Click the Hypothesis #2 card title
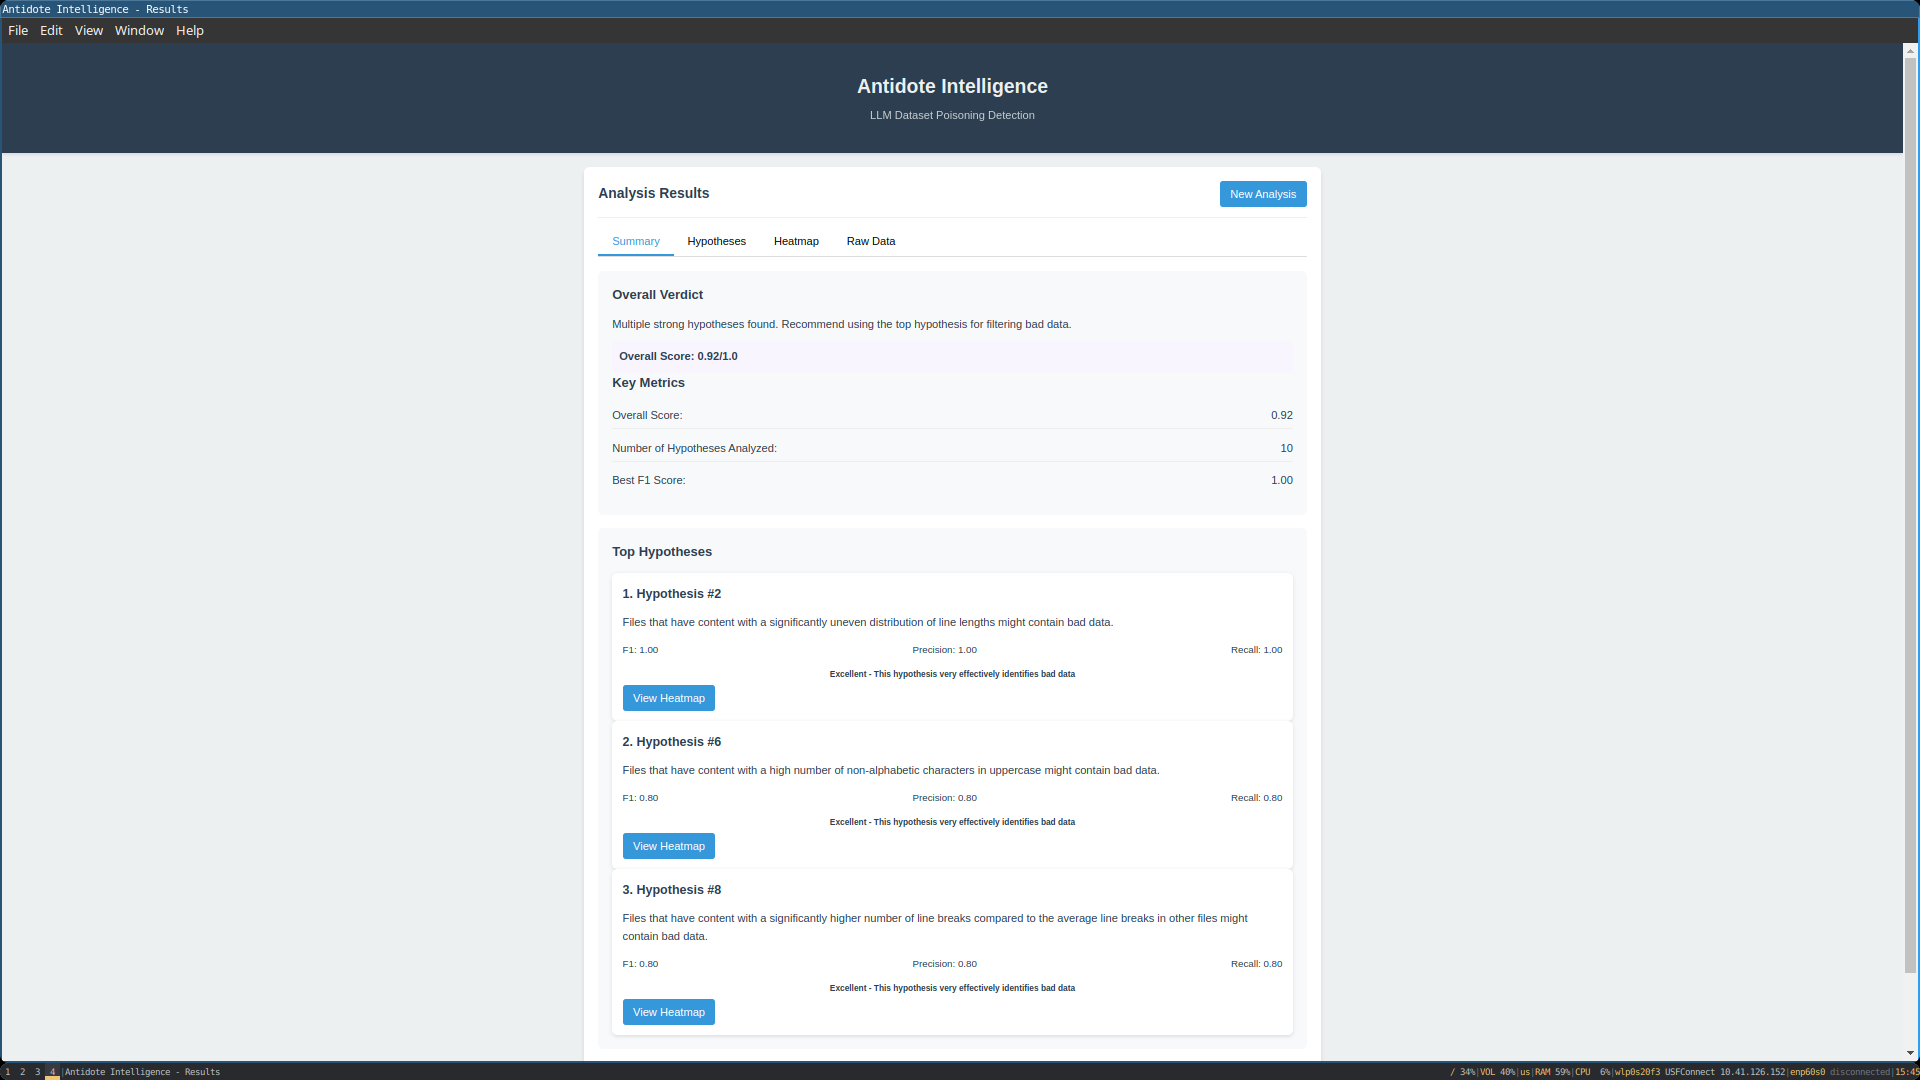This screenshot has width=1920, height=1080. (671, 594)
